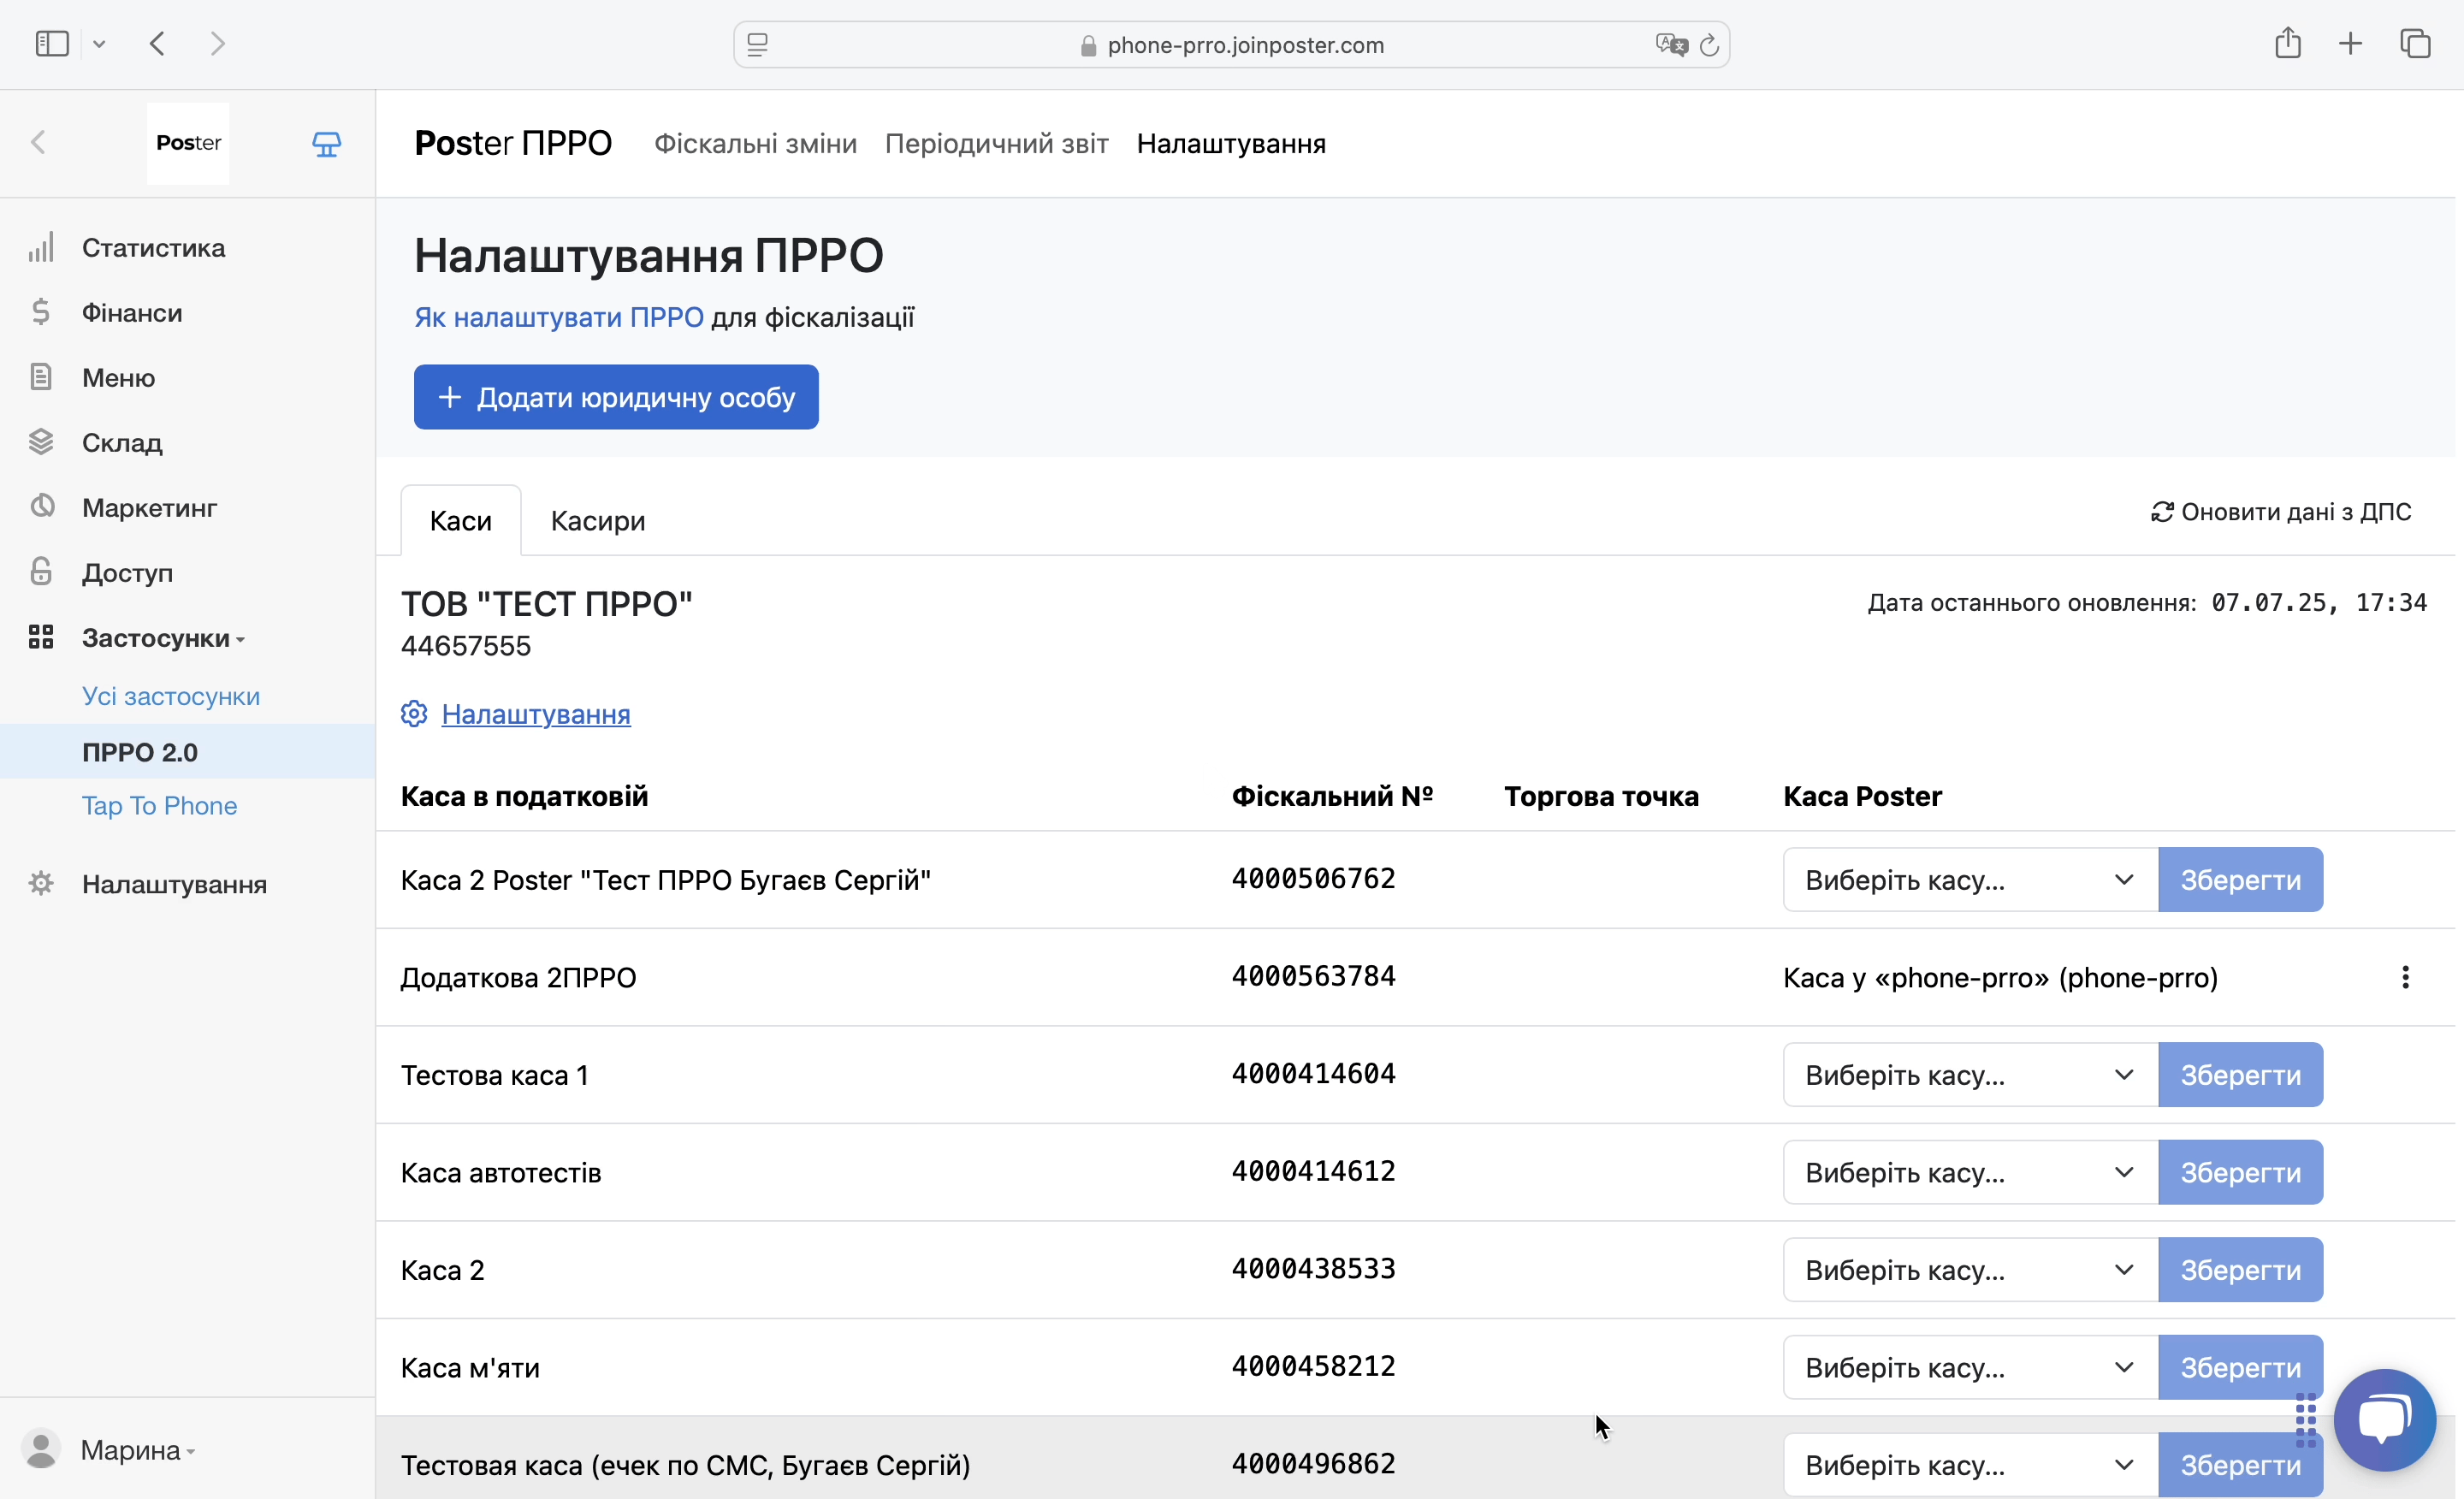Image resolution: width=2464 pixels, height=1499 pixels.
Task: Click Оновити дані з ДПС
Action: pyautogui.click(x=2281, y=512)
